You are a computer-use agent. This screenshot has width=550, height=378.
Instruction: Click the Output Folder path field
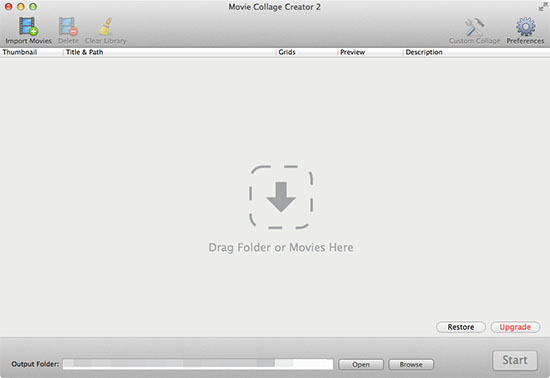(198, 364)
